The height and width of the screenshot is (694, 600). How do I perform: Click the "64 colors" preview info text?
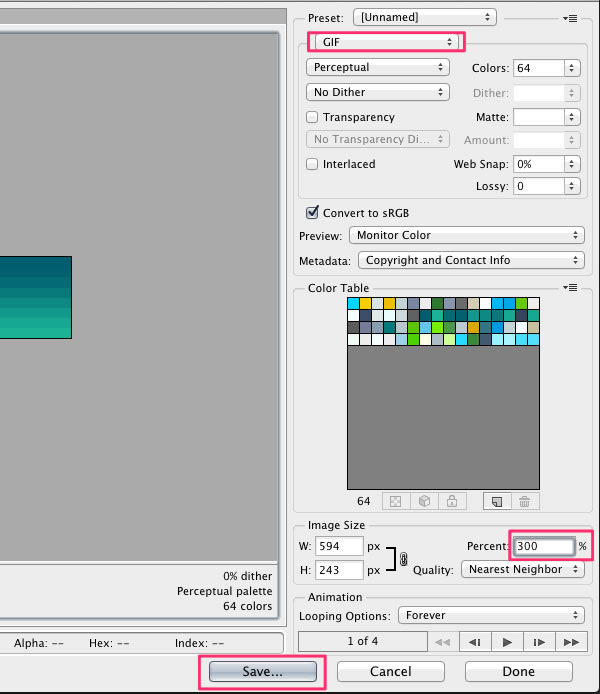coord(248,606)
